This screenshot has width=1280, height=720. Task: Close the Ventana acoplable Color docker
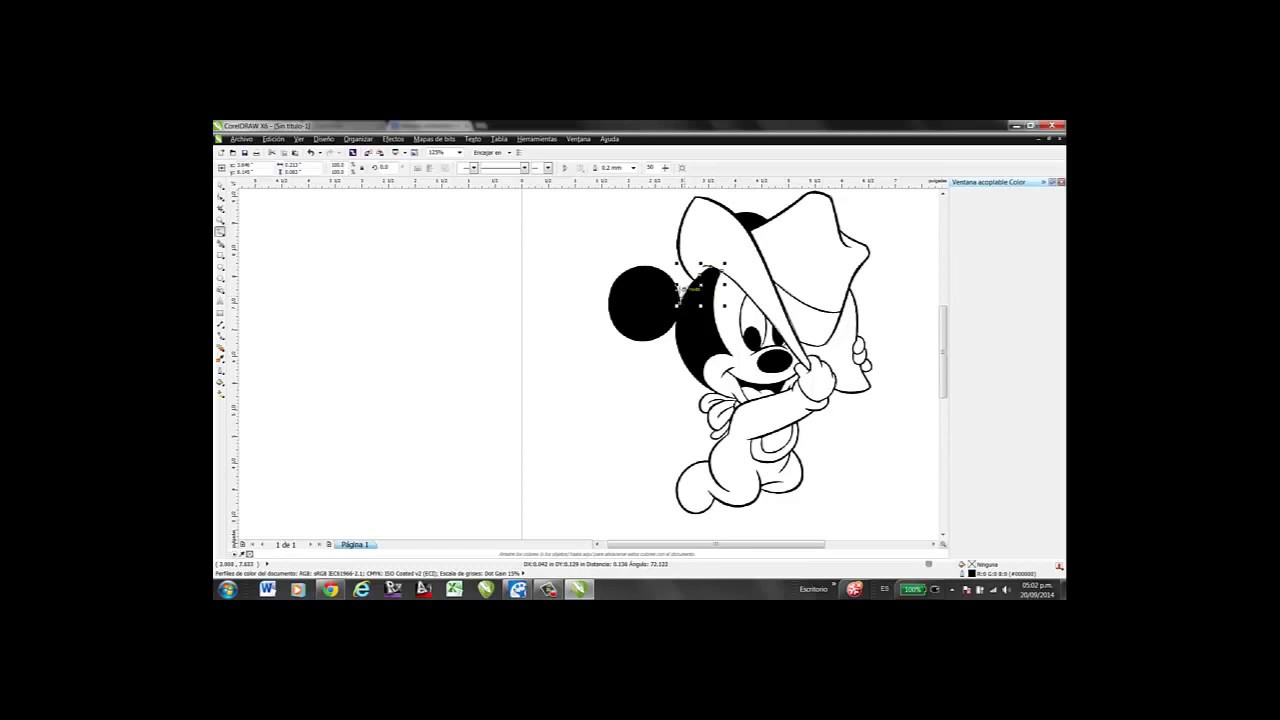(x=1060, y=182)
